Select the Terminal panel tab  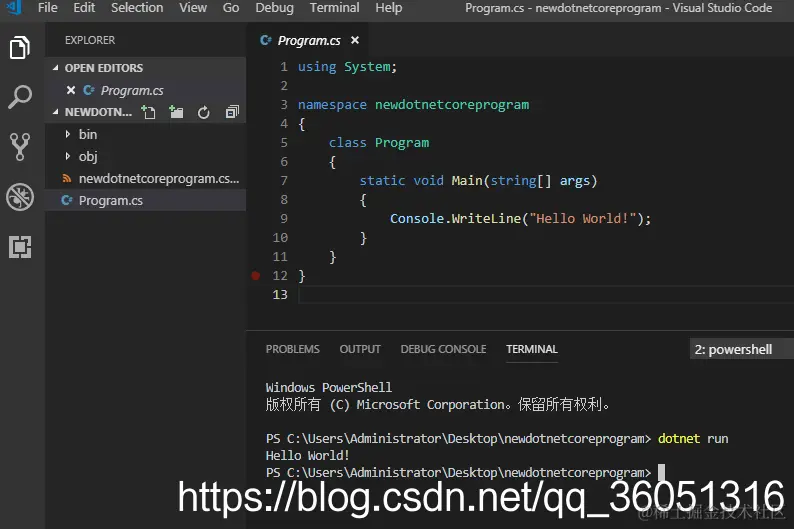tap(532, 349)
